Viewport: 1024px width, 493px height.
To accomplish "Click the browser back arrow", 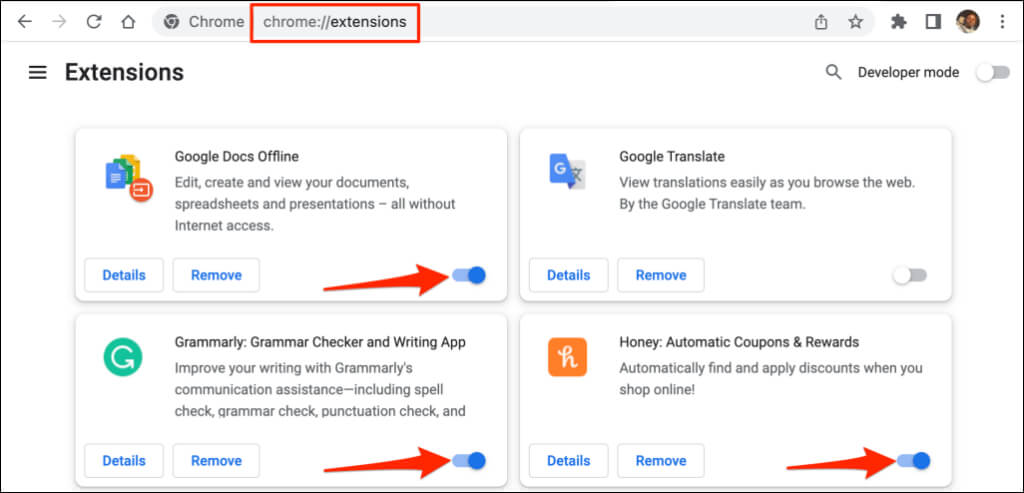I will click(24, 21).
